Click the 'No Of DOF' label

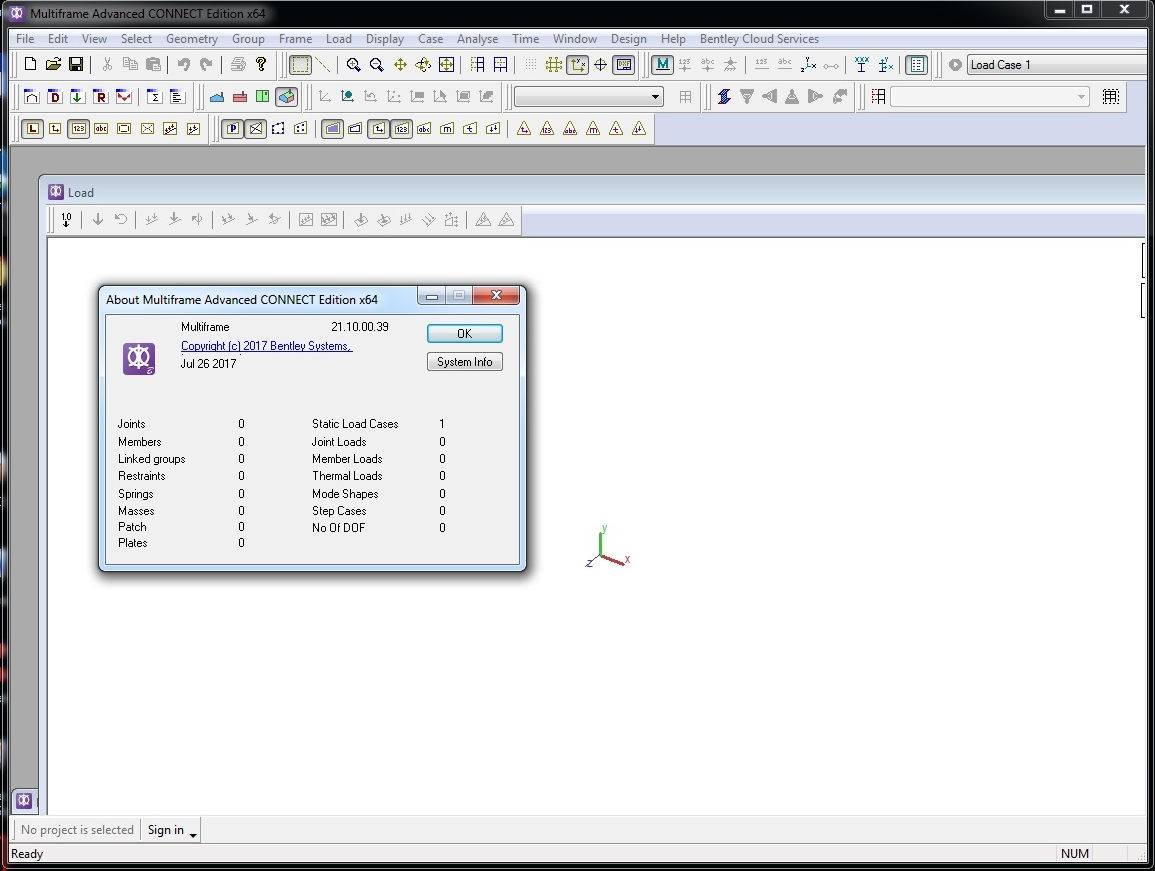(x=338, y=528)
